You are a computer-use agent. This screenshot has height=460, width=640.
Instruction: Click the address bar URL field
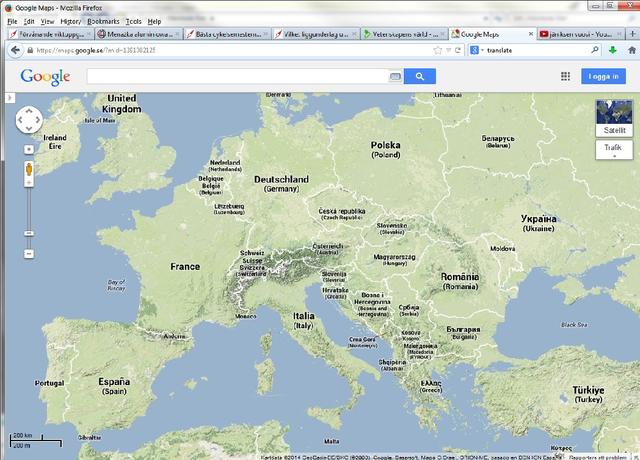coord(233,50)
